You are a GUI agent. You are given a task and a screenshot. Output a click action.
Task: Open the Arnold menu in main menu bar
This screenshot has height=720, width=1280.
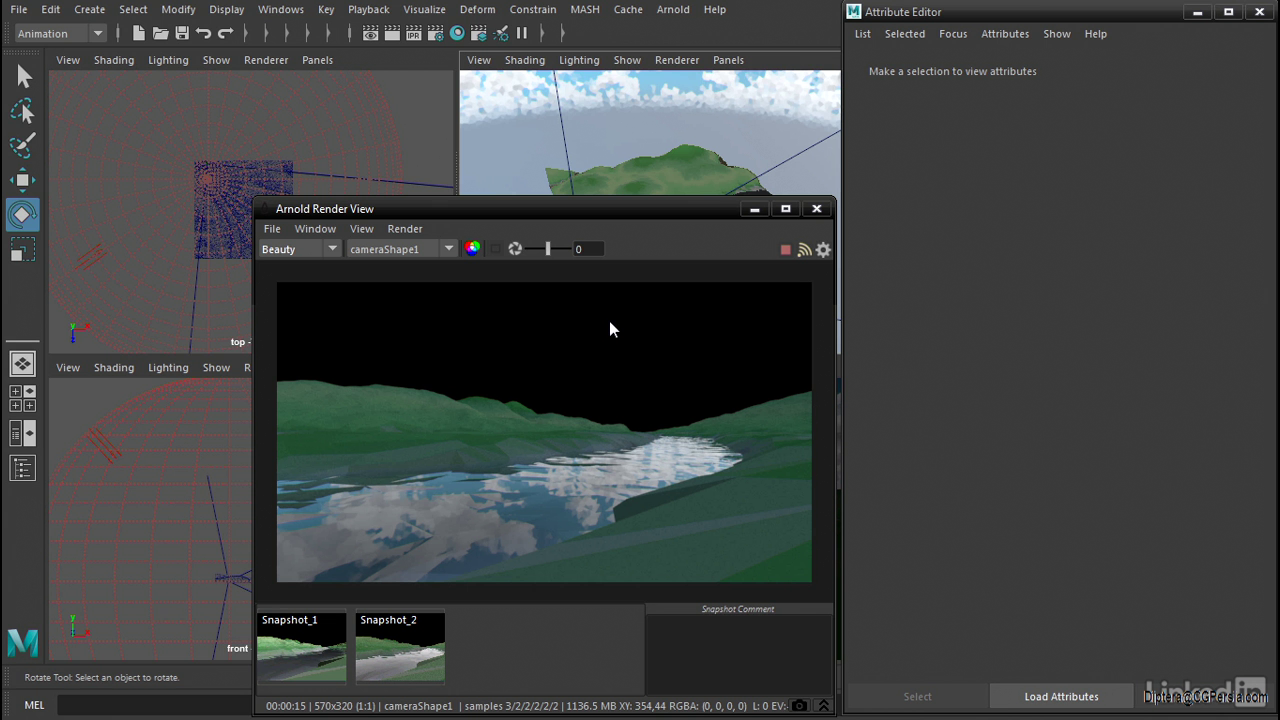tap(673, 9)
